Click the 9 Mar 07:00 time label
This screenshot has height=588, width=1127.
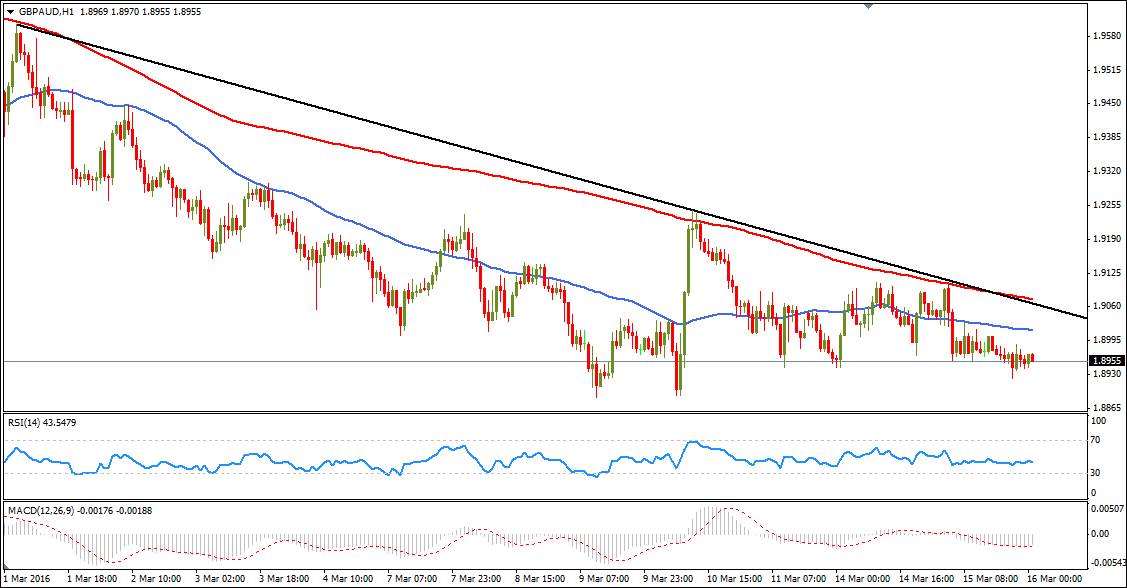point(604,579)
